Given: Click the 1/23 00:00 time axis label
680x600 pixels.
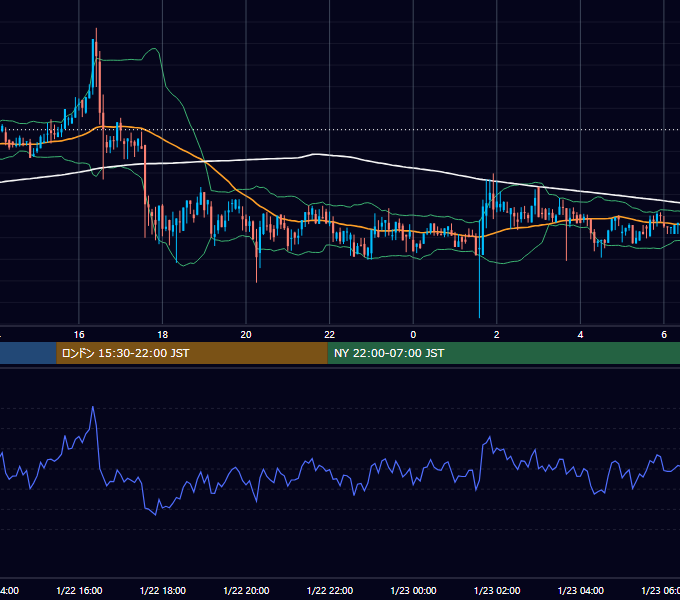Looking at the screenshot, I should pyautogui.click(x=413, y=590).
